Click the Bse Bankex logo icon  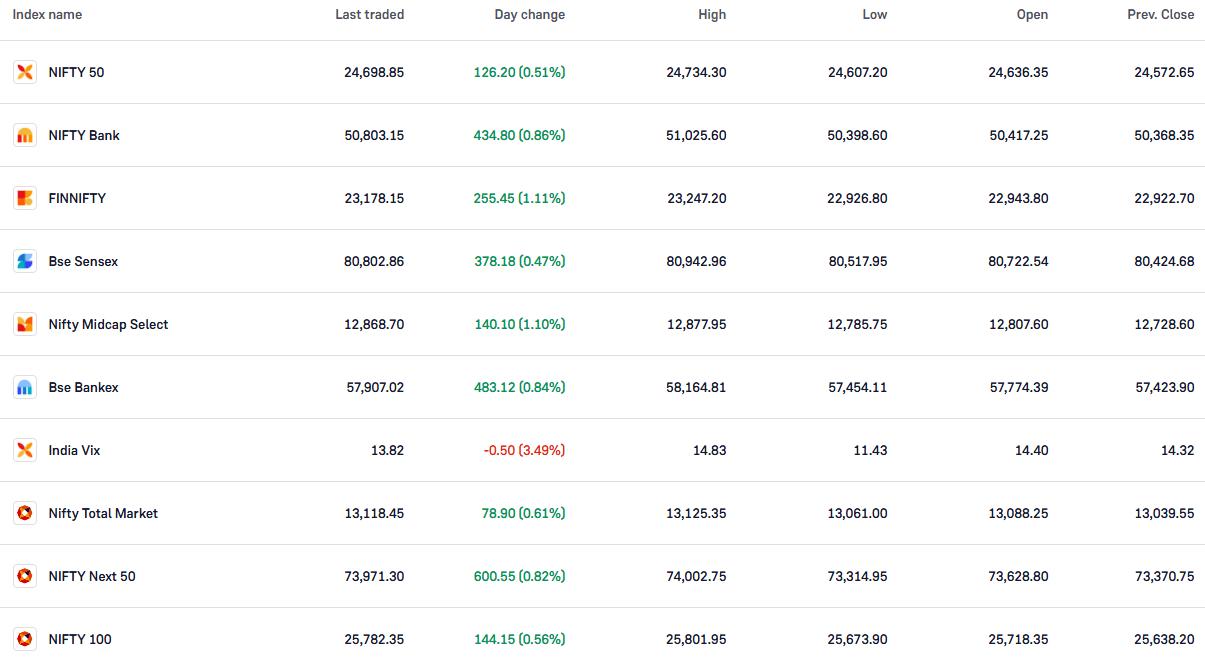pos(25,387)
